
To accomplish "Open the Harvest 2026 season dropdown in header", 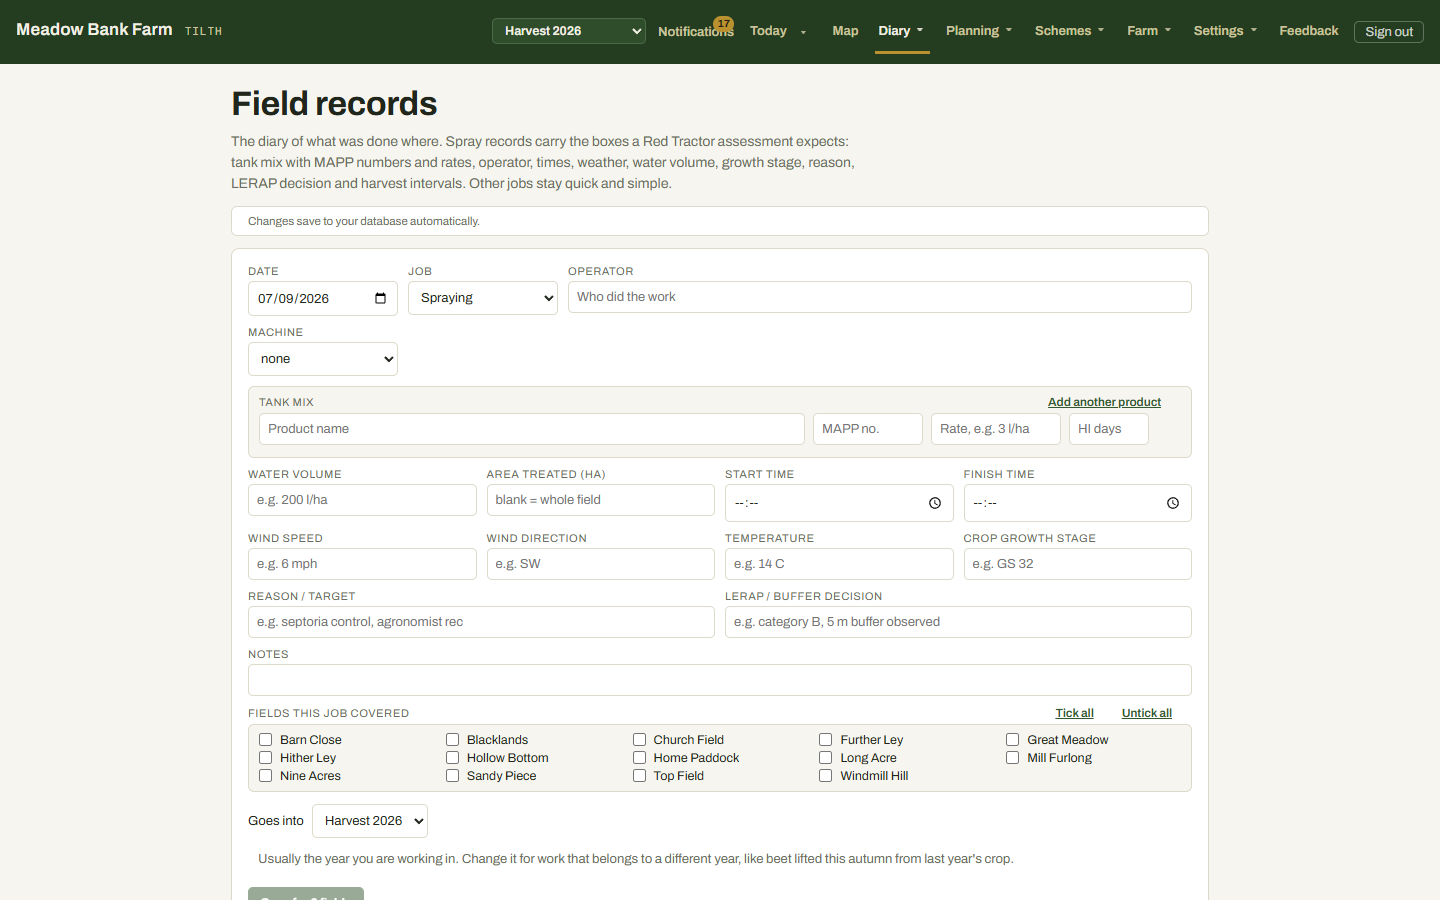I will click(x=569, y=31).
